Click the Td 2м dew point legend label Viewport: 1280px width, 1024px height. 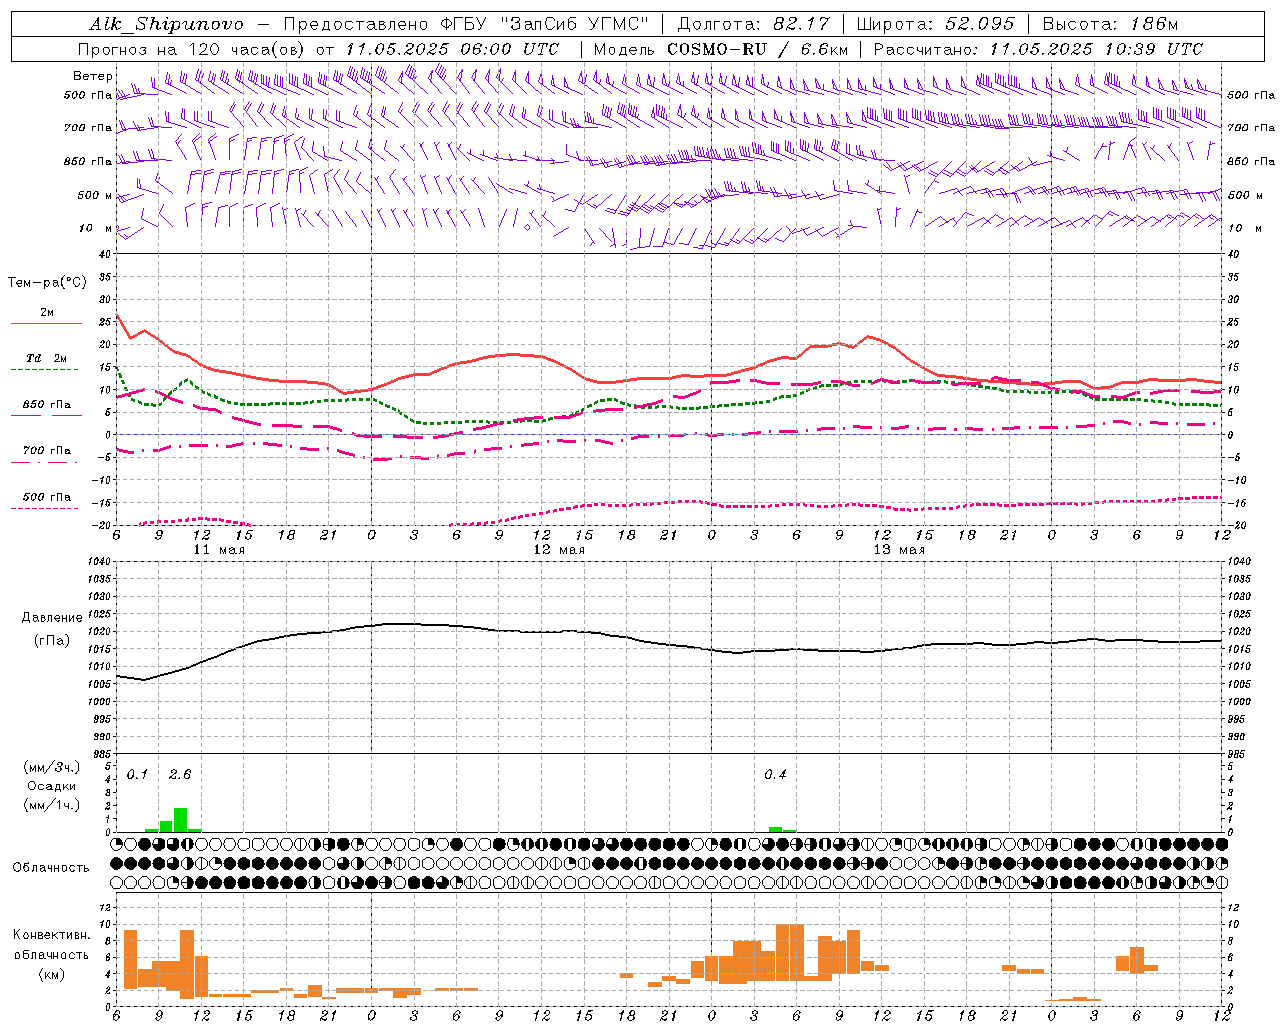pyautogui.click(x=47, y=358)
